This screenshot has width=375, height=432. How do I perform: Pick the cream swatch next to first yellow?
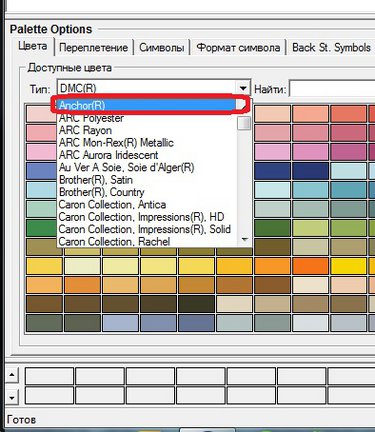click(x=82, y=266)
